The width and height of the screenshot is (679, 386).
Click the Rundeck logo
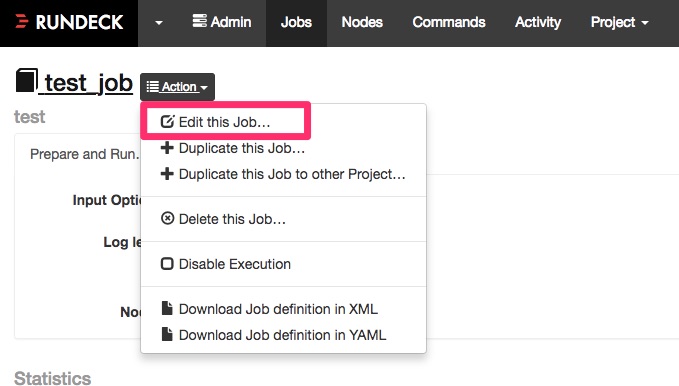pos(69,23)
